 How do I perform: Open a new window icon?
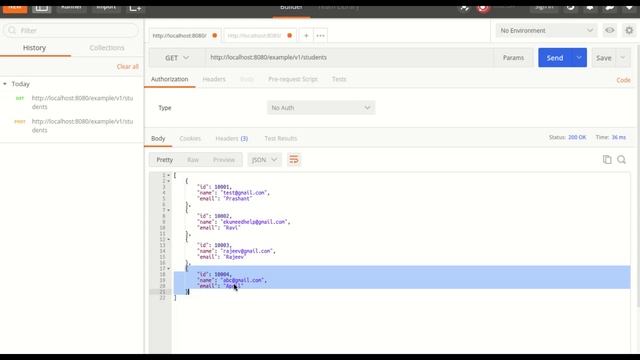click(135, 8)
